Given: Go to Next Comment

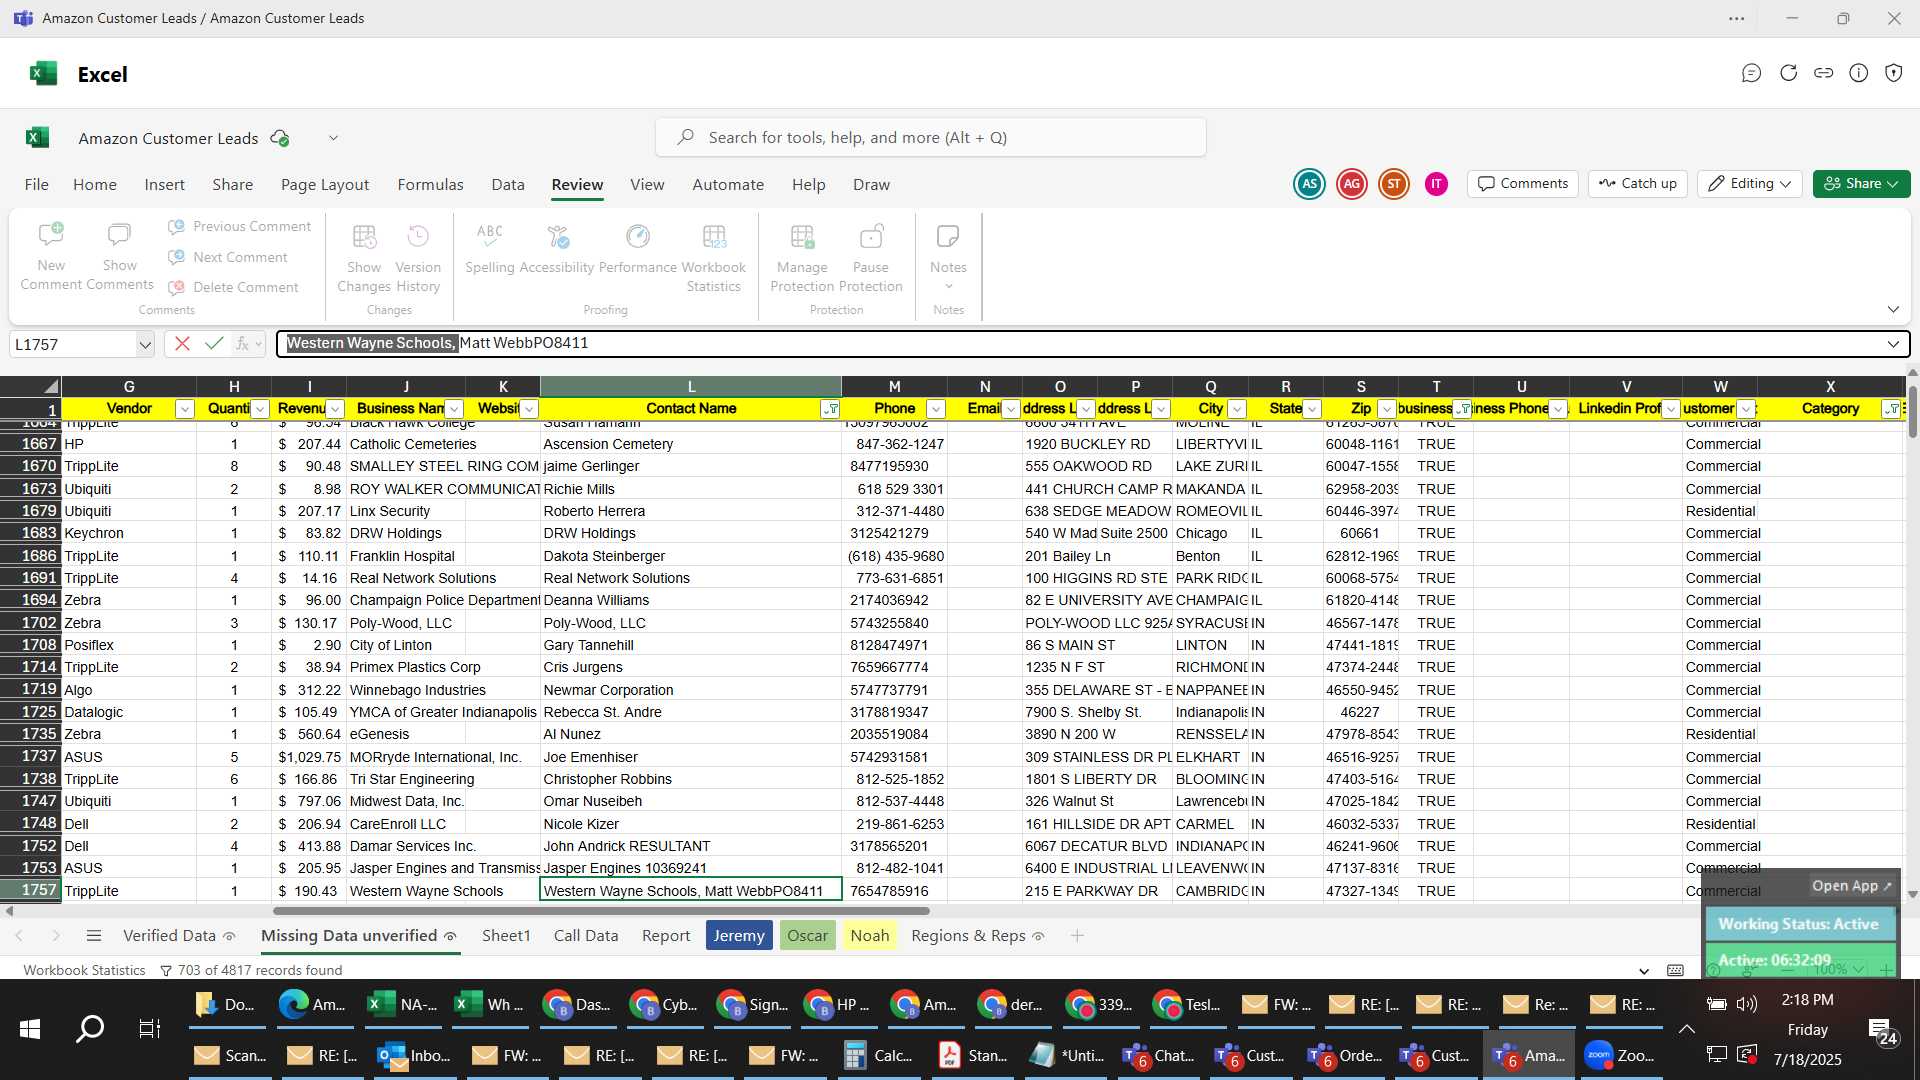Looking at the screenshot, I should tap(228, 257).
